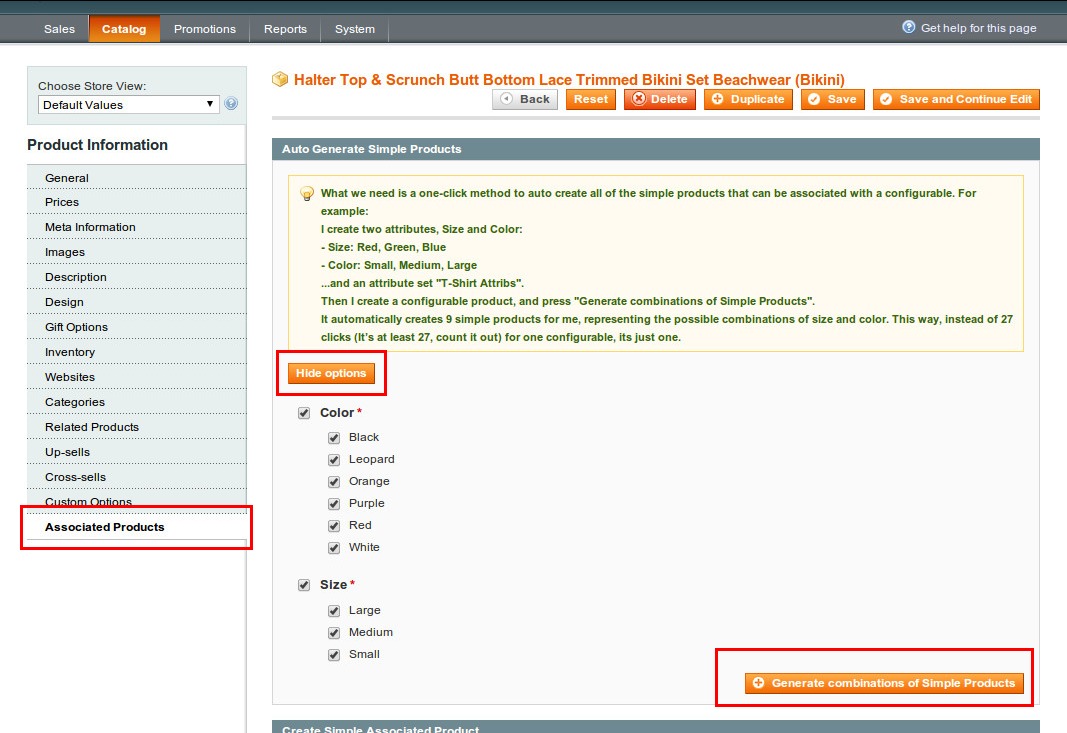Open the Description tab
The width and height of the screenshot is (1067, 733).
(x=137, y=277)
